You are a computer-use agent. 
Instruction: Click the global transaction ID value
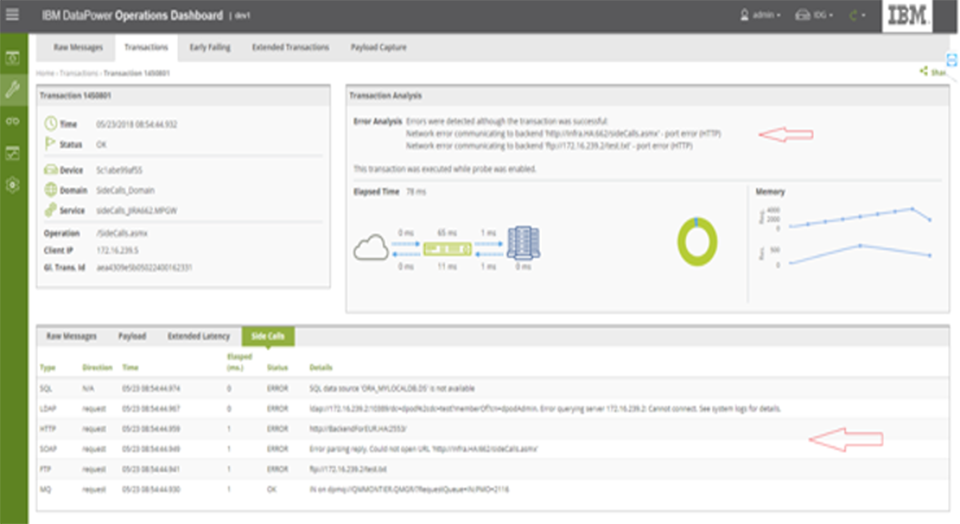[x=144, y=268]
